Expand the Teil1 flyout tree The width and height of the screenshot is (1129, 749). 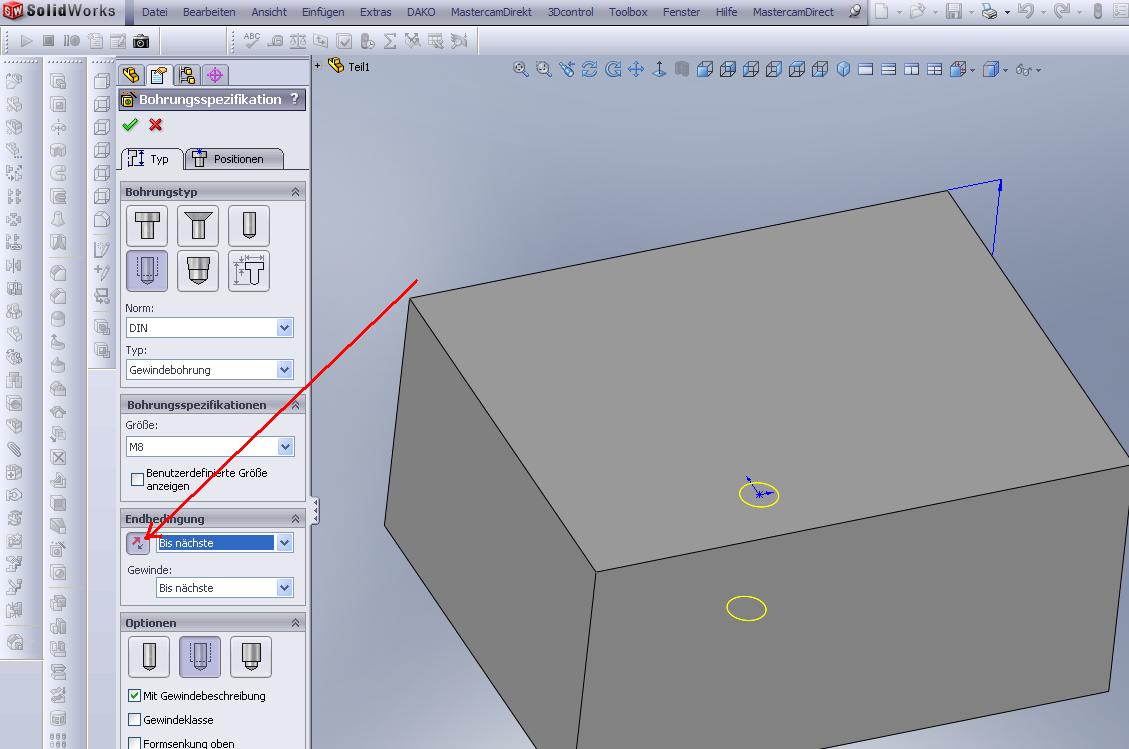pos(318,66)
